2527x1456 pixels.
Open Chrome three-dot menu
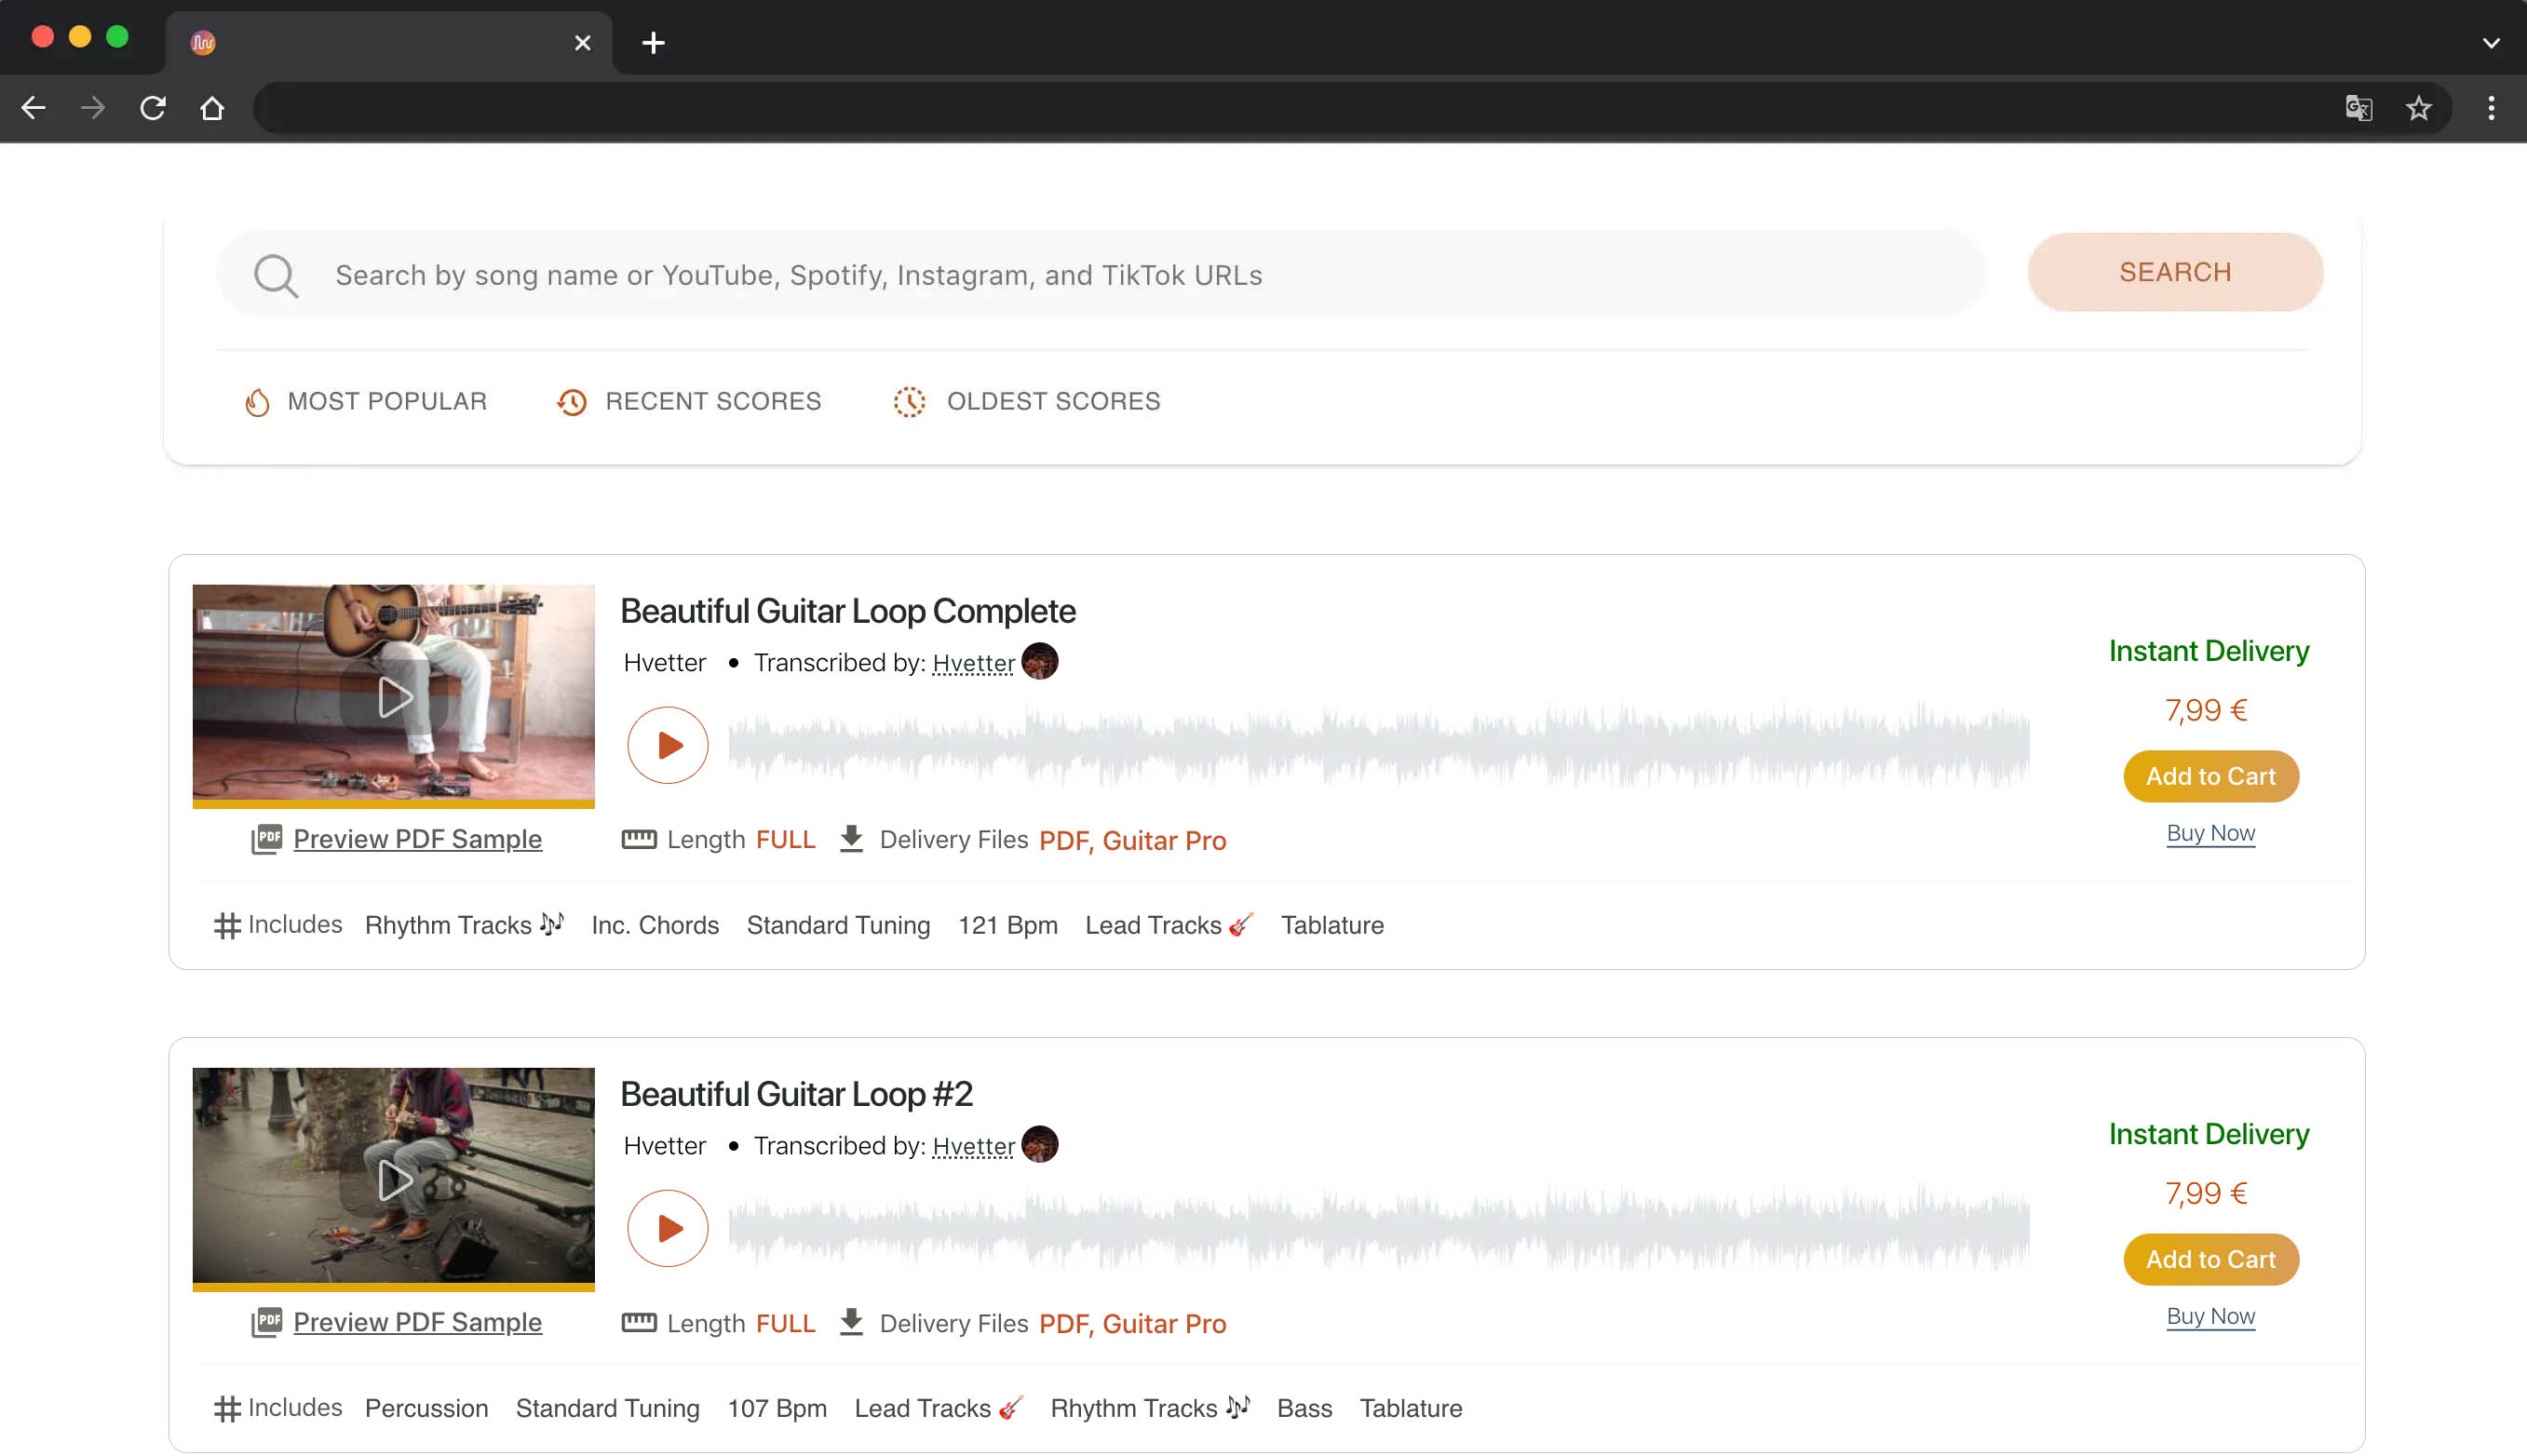pyautogui.click(x=2490, y=108)
